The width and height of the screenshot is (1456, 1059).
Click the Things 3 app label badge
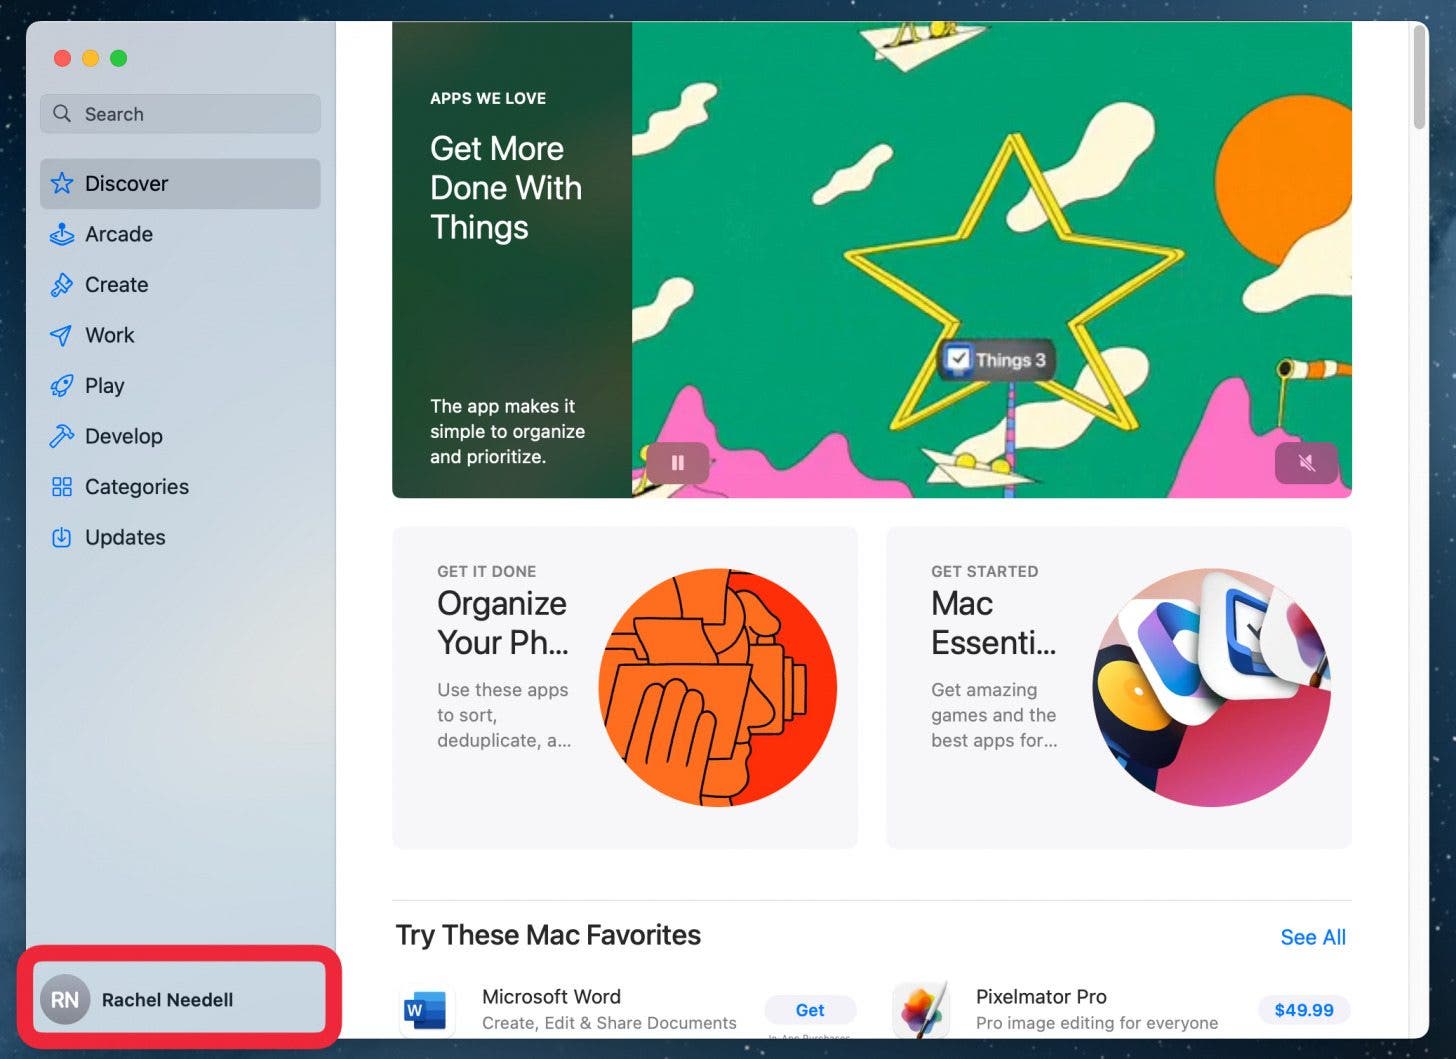(996, 360)
